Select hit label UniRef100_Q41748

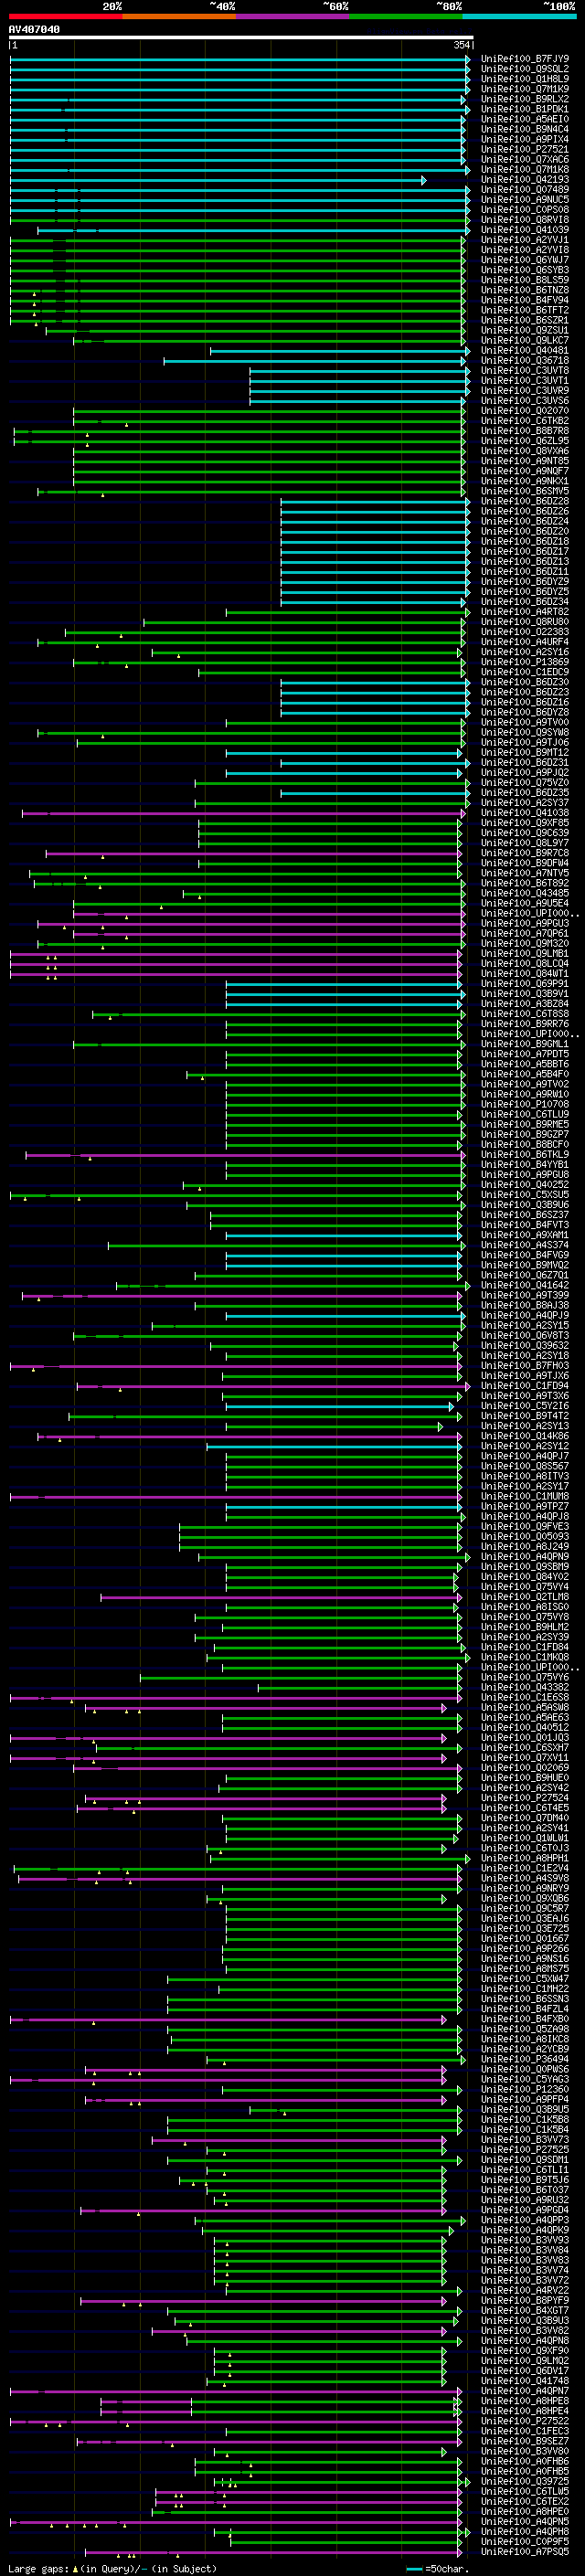pyautogui.click(x=524, y=2381)
